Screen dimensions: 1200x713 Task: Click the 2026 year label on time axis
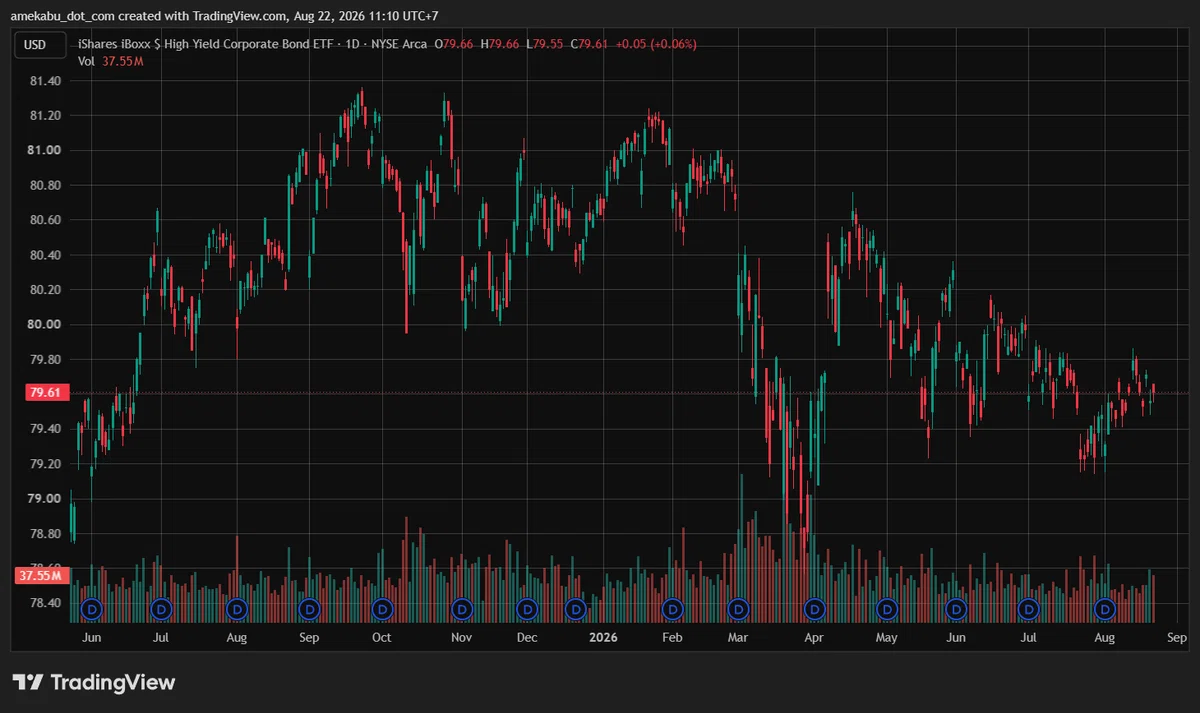point(603,637)
